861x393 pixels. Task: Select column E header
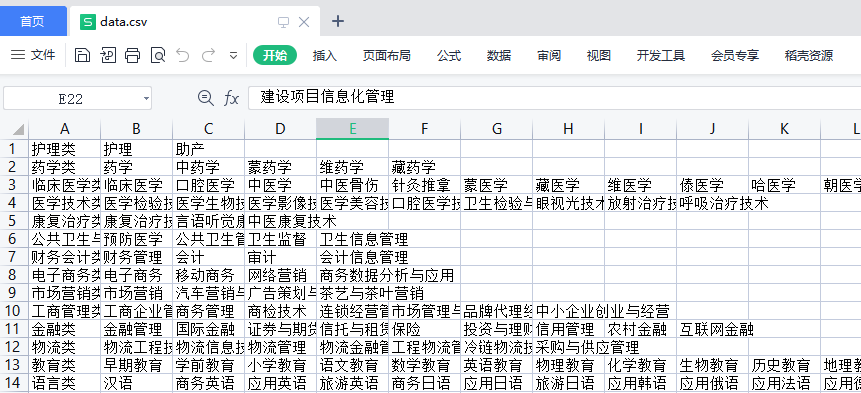[x=353, y=129]
